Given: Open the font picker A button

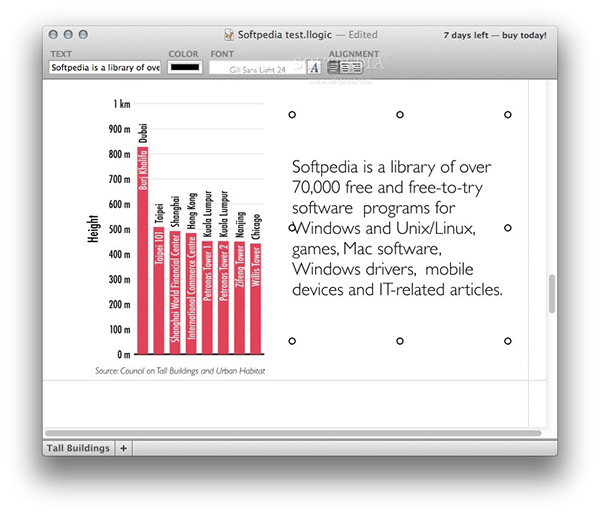Looking at the screenshot, I should 314,68.
